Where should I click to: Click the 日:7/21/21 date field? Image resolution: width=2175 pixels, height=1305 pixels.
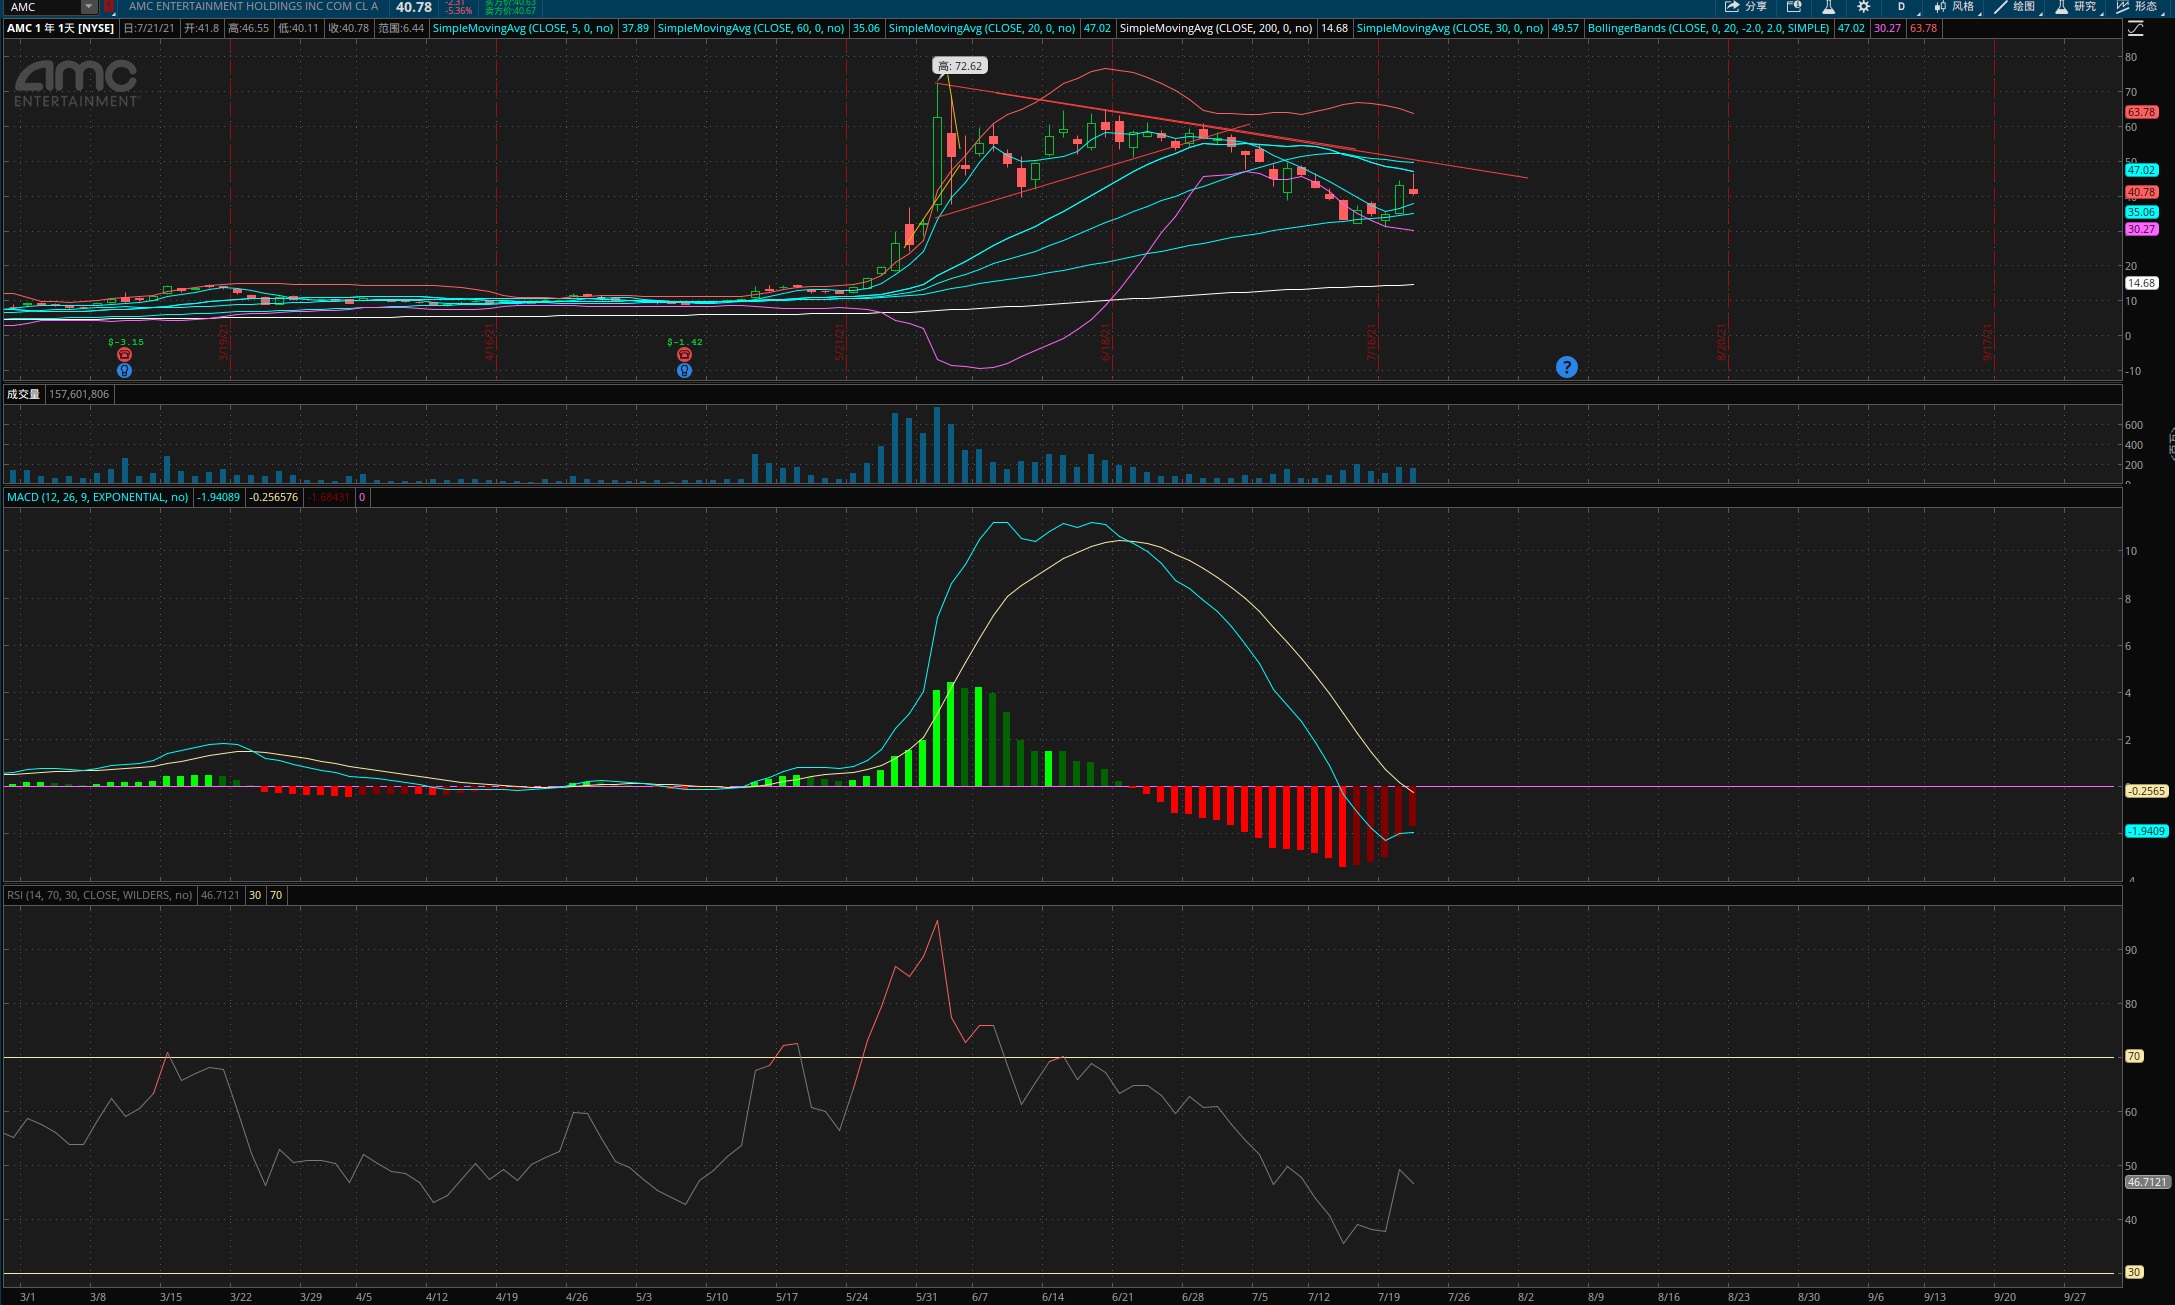[x=150, y=28]
